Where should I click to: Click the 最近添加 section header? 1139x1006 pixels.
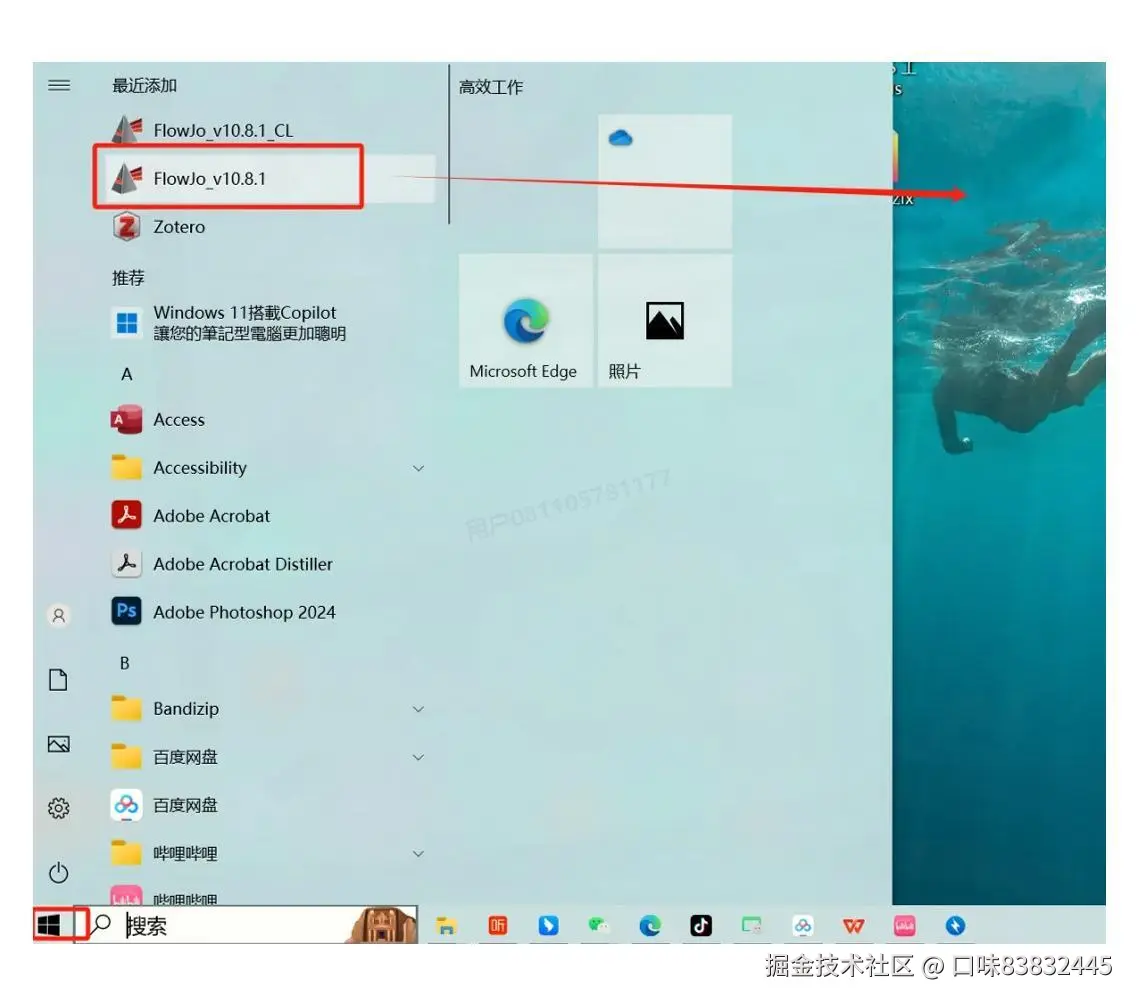[145, 86]
